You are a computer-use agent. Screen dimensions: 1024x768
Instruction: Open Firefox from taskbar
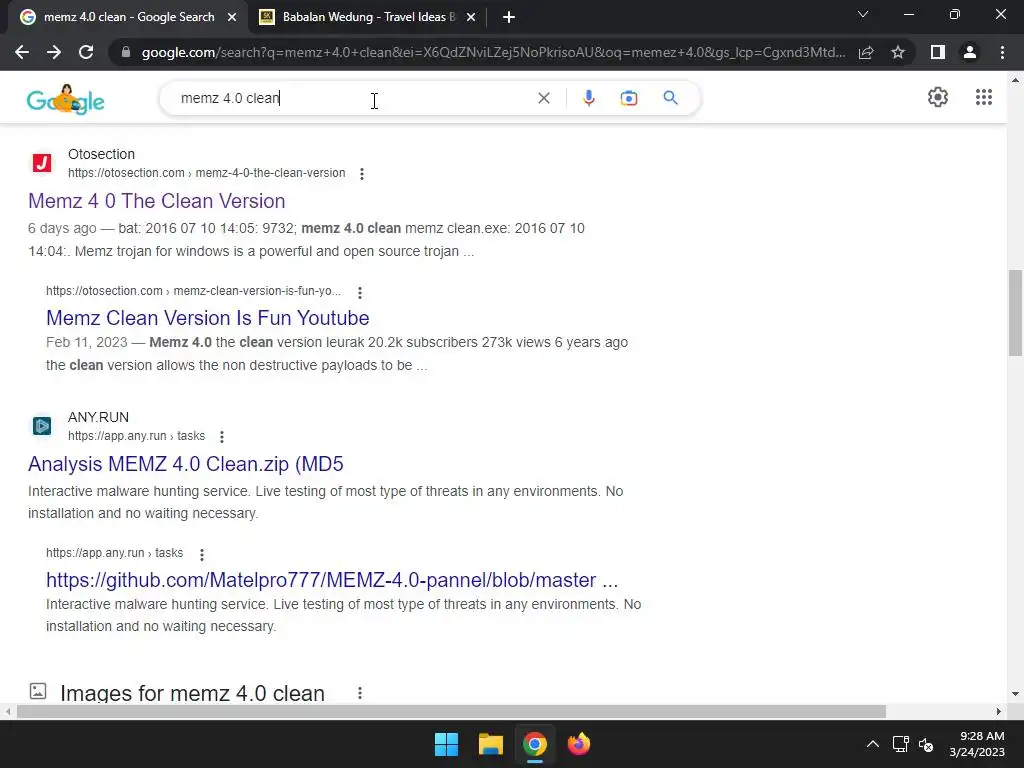point(579,744)
